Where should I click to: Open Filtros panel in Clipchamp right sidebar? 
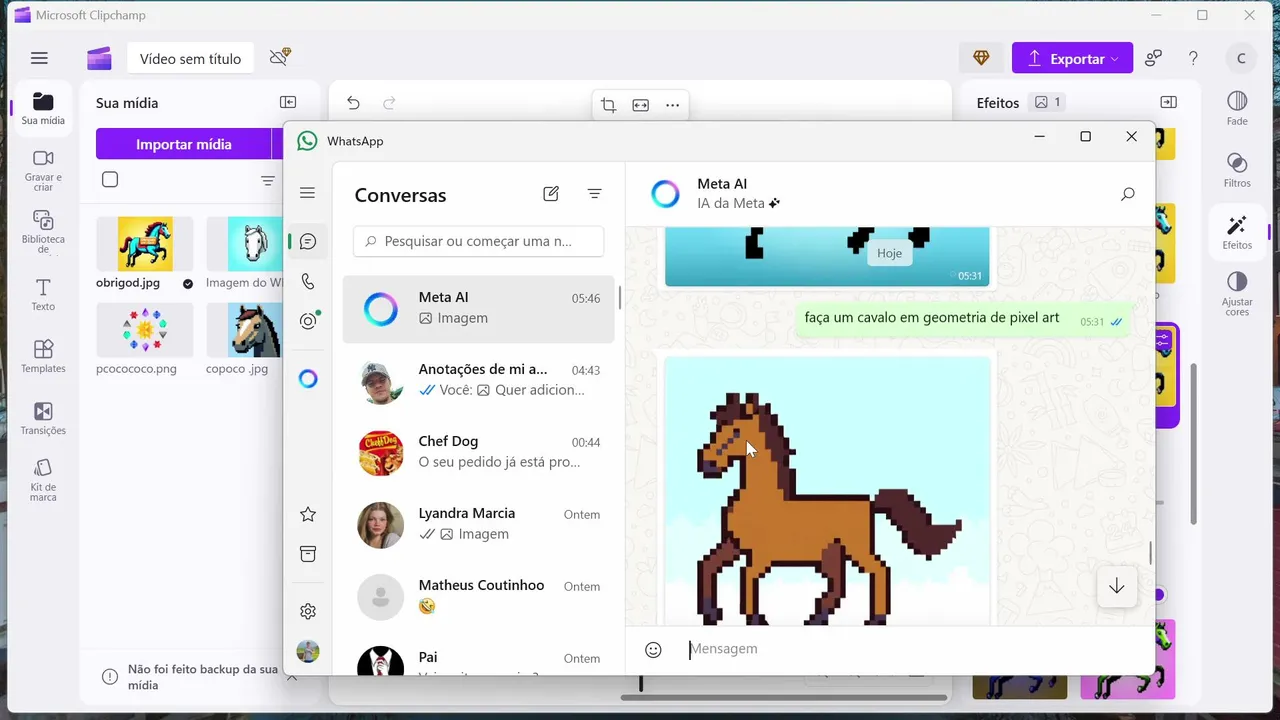click(1237, 170)
